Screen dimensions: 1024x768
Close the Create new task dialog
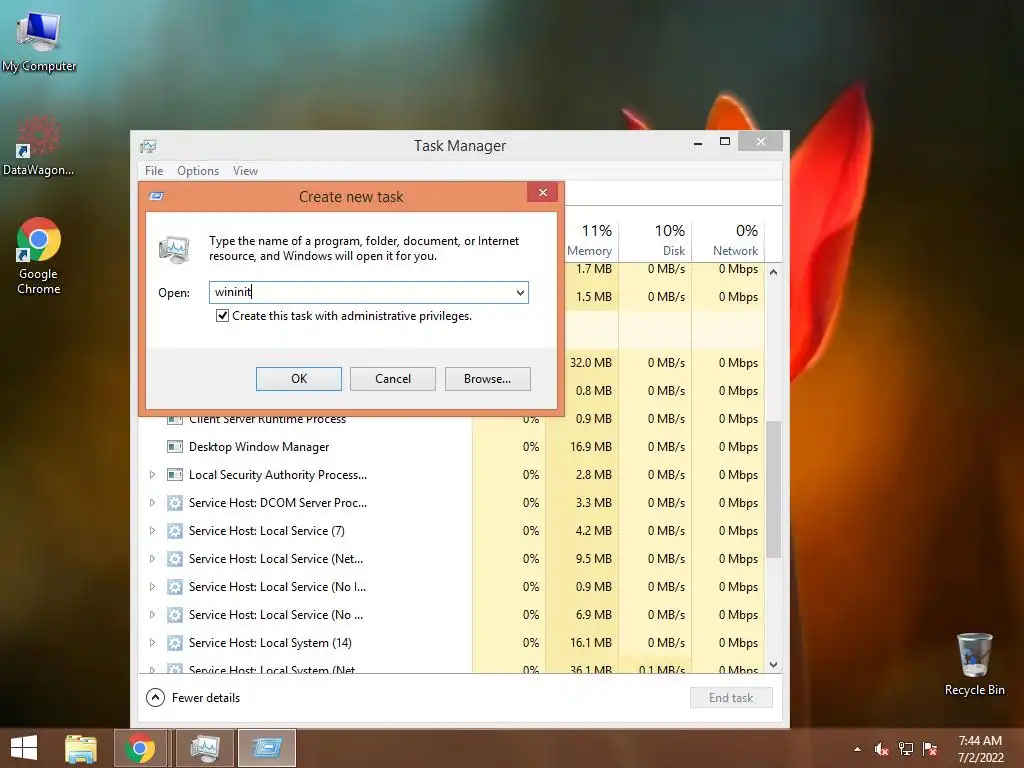coord(542,192)
